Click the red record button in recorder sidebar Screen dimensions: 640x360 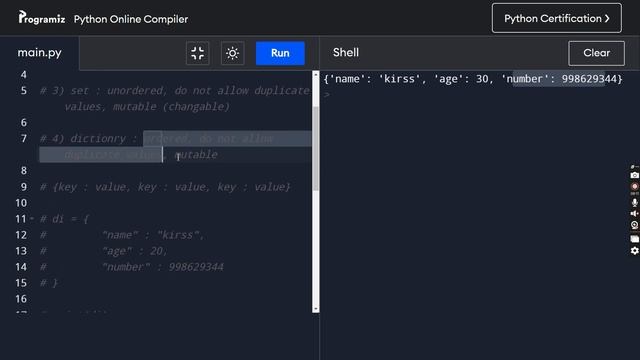pos(634,187)
